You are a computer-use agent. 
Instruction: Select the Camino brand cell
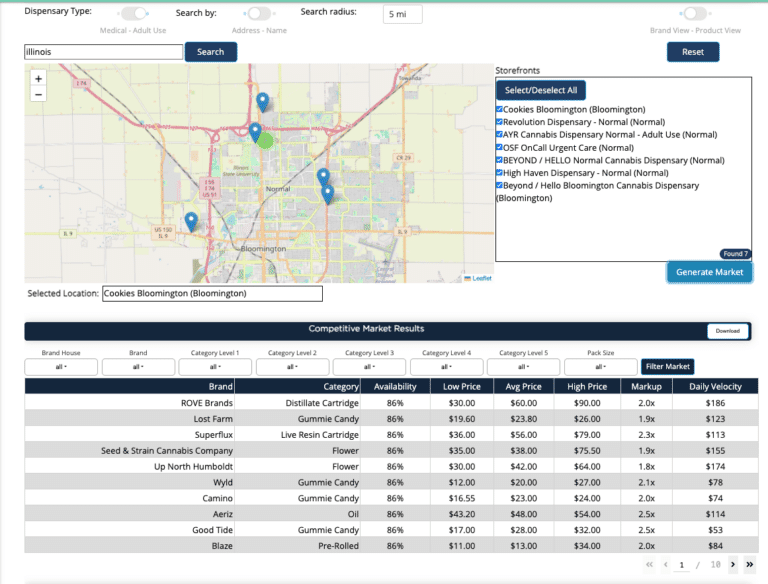(130, 498)
